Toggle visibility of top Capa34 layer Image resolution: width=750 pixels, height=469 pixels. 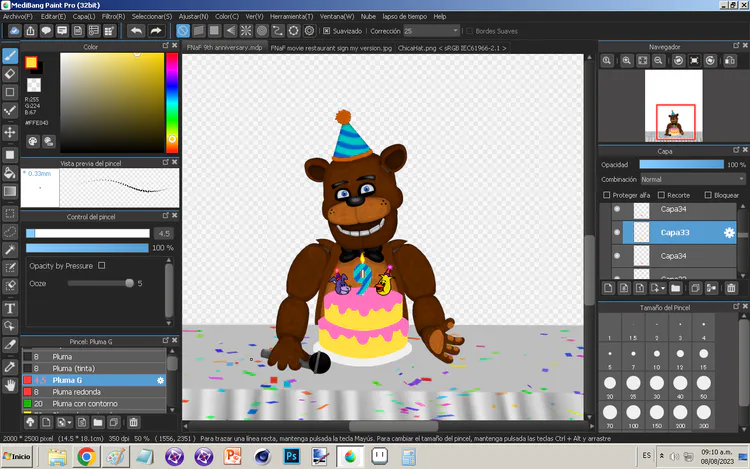click(x=617, y=209)
